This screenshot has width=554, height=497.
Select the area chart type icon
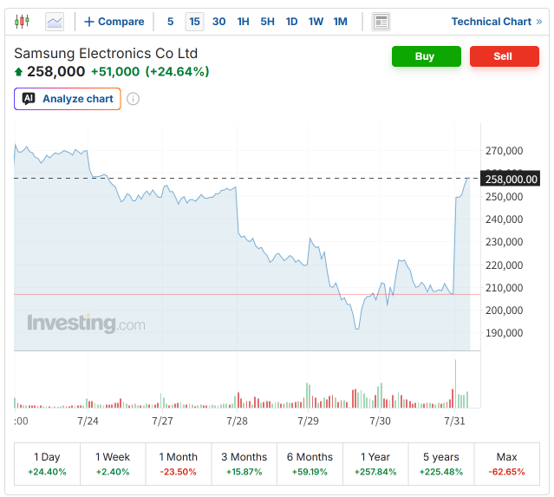pos(54,22)
